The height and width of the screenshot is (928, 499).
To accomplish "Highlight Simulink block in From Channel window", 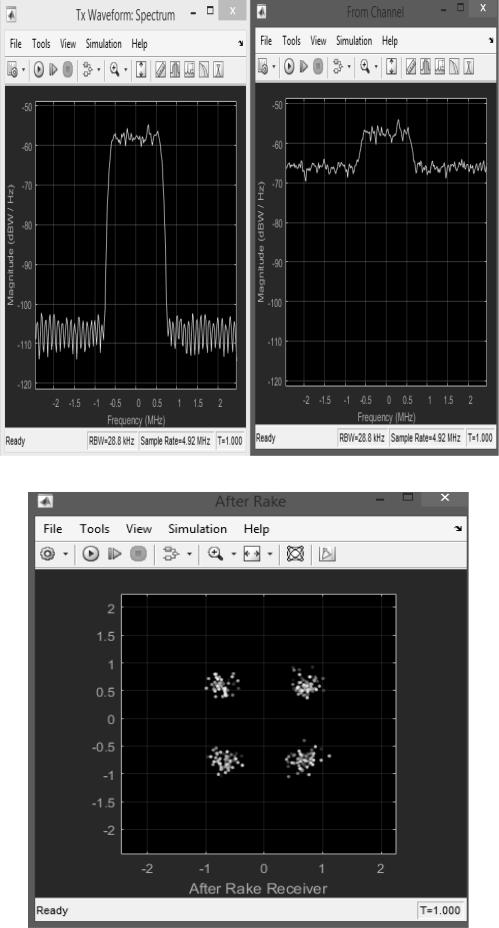I will tap(338, 66).
